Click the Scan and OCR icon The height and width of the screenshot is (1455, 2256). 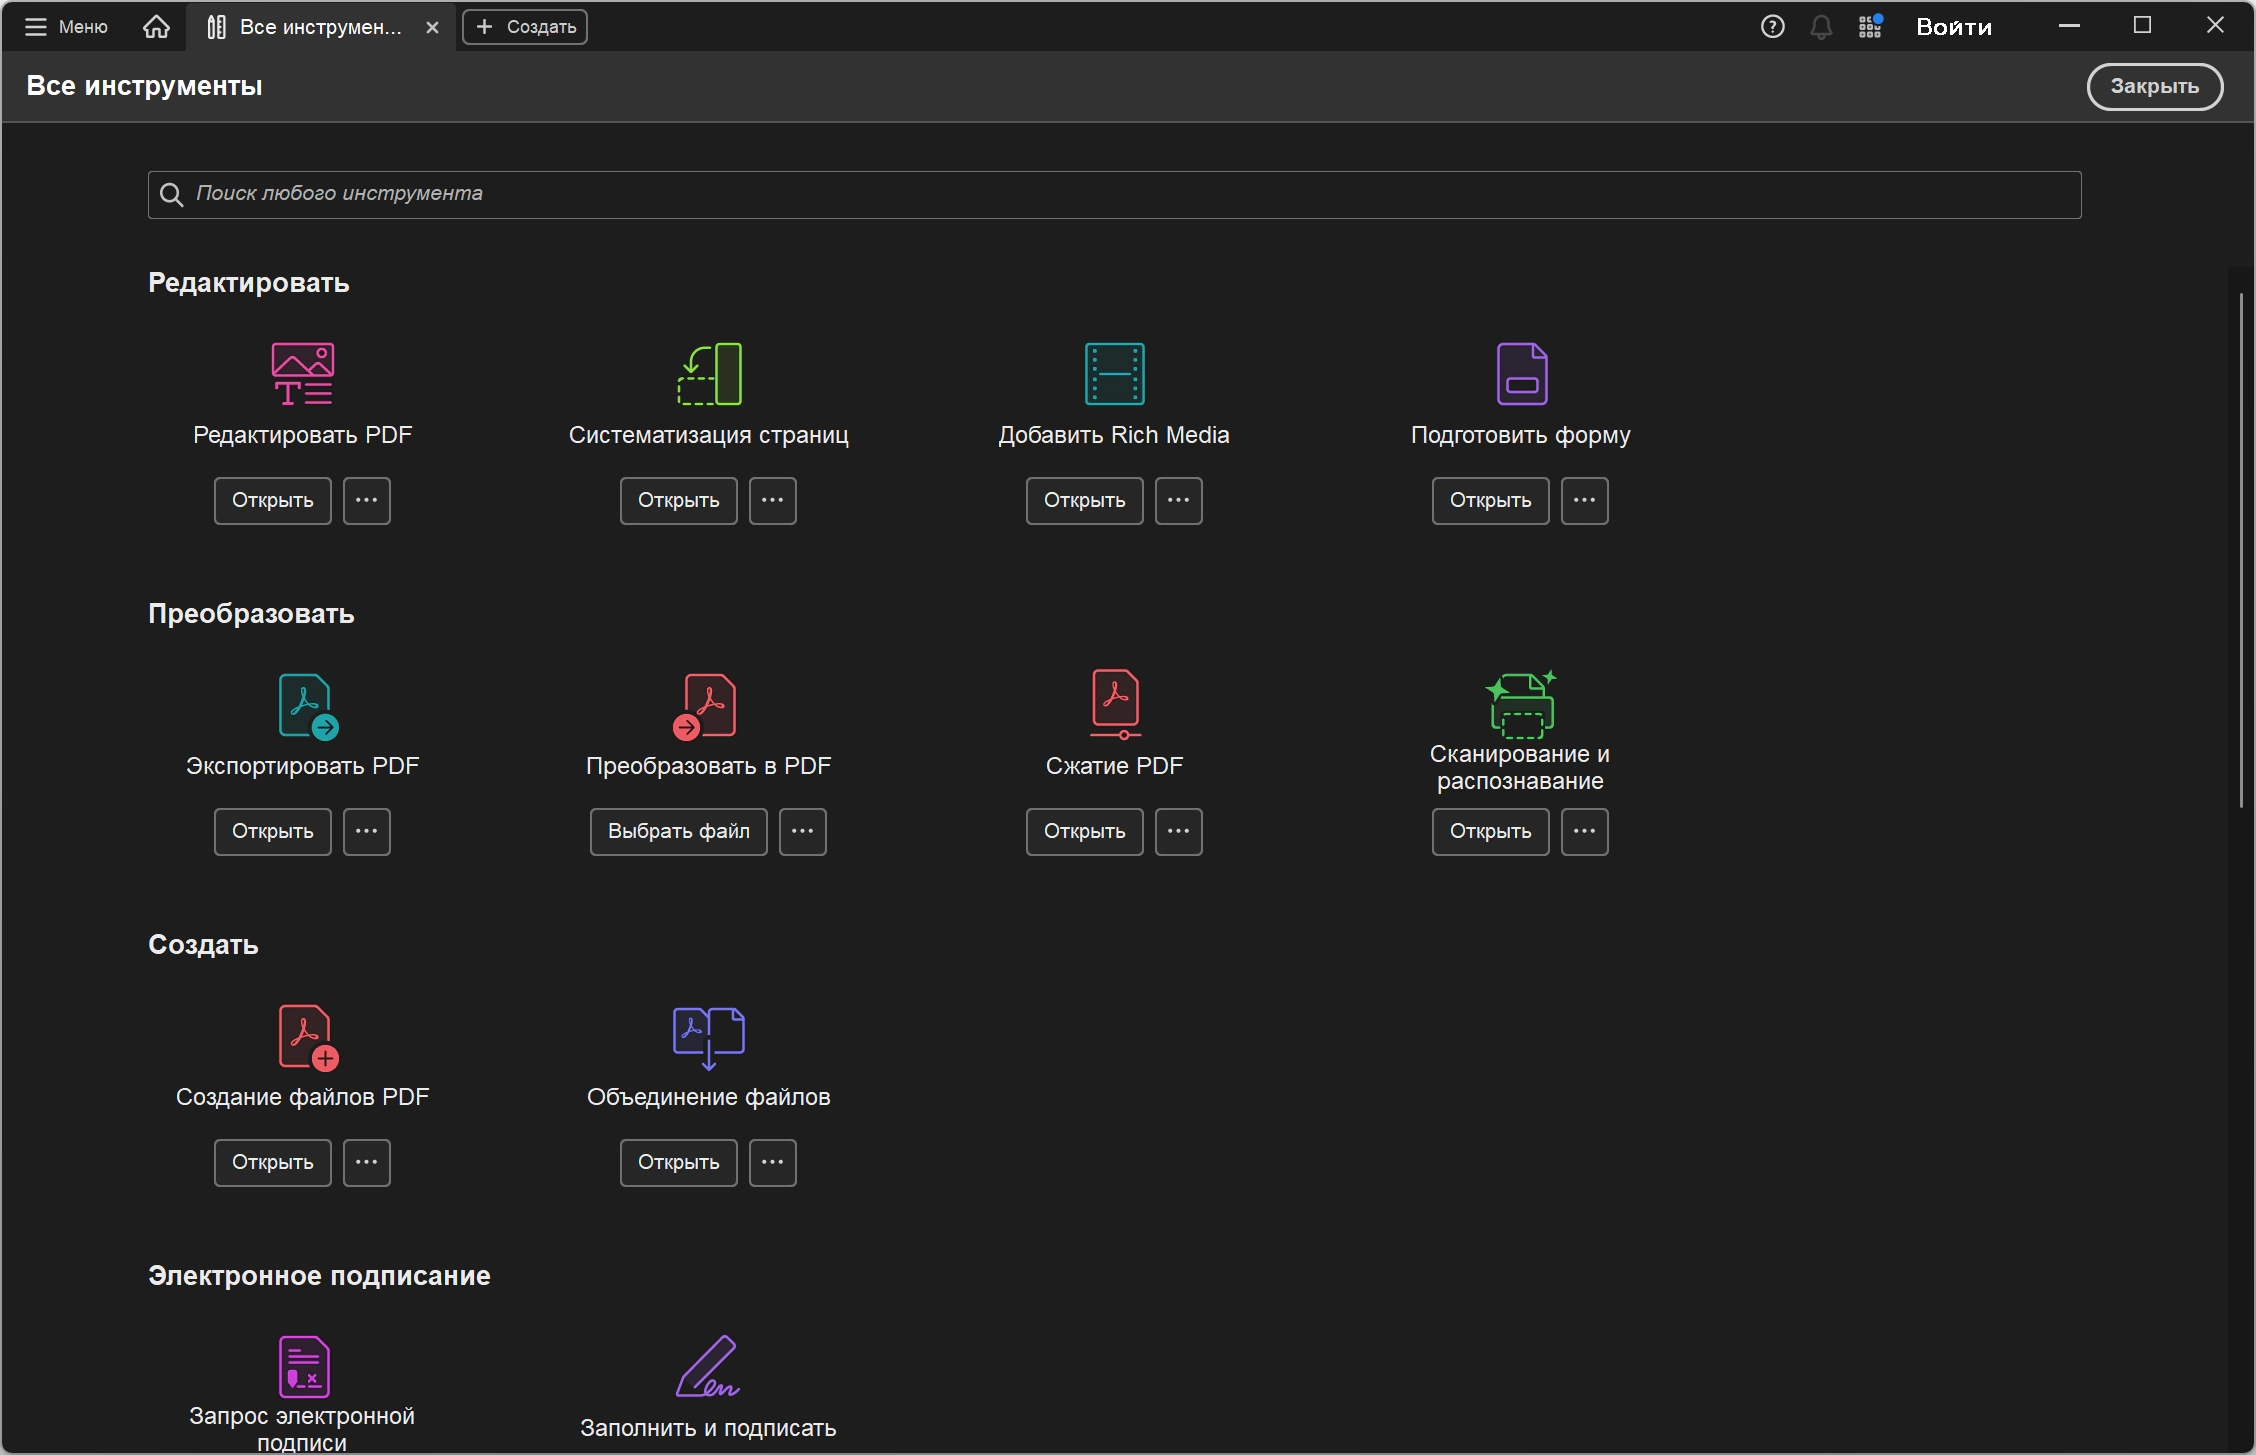point(1521,704)
